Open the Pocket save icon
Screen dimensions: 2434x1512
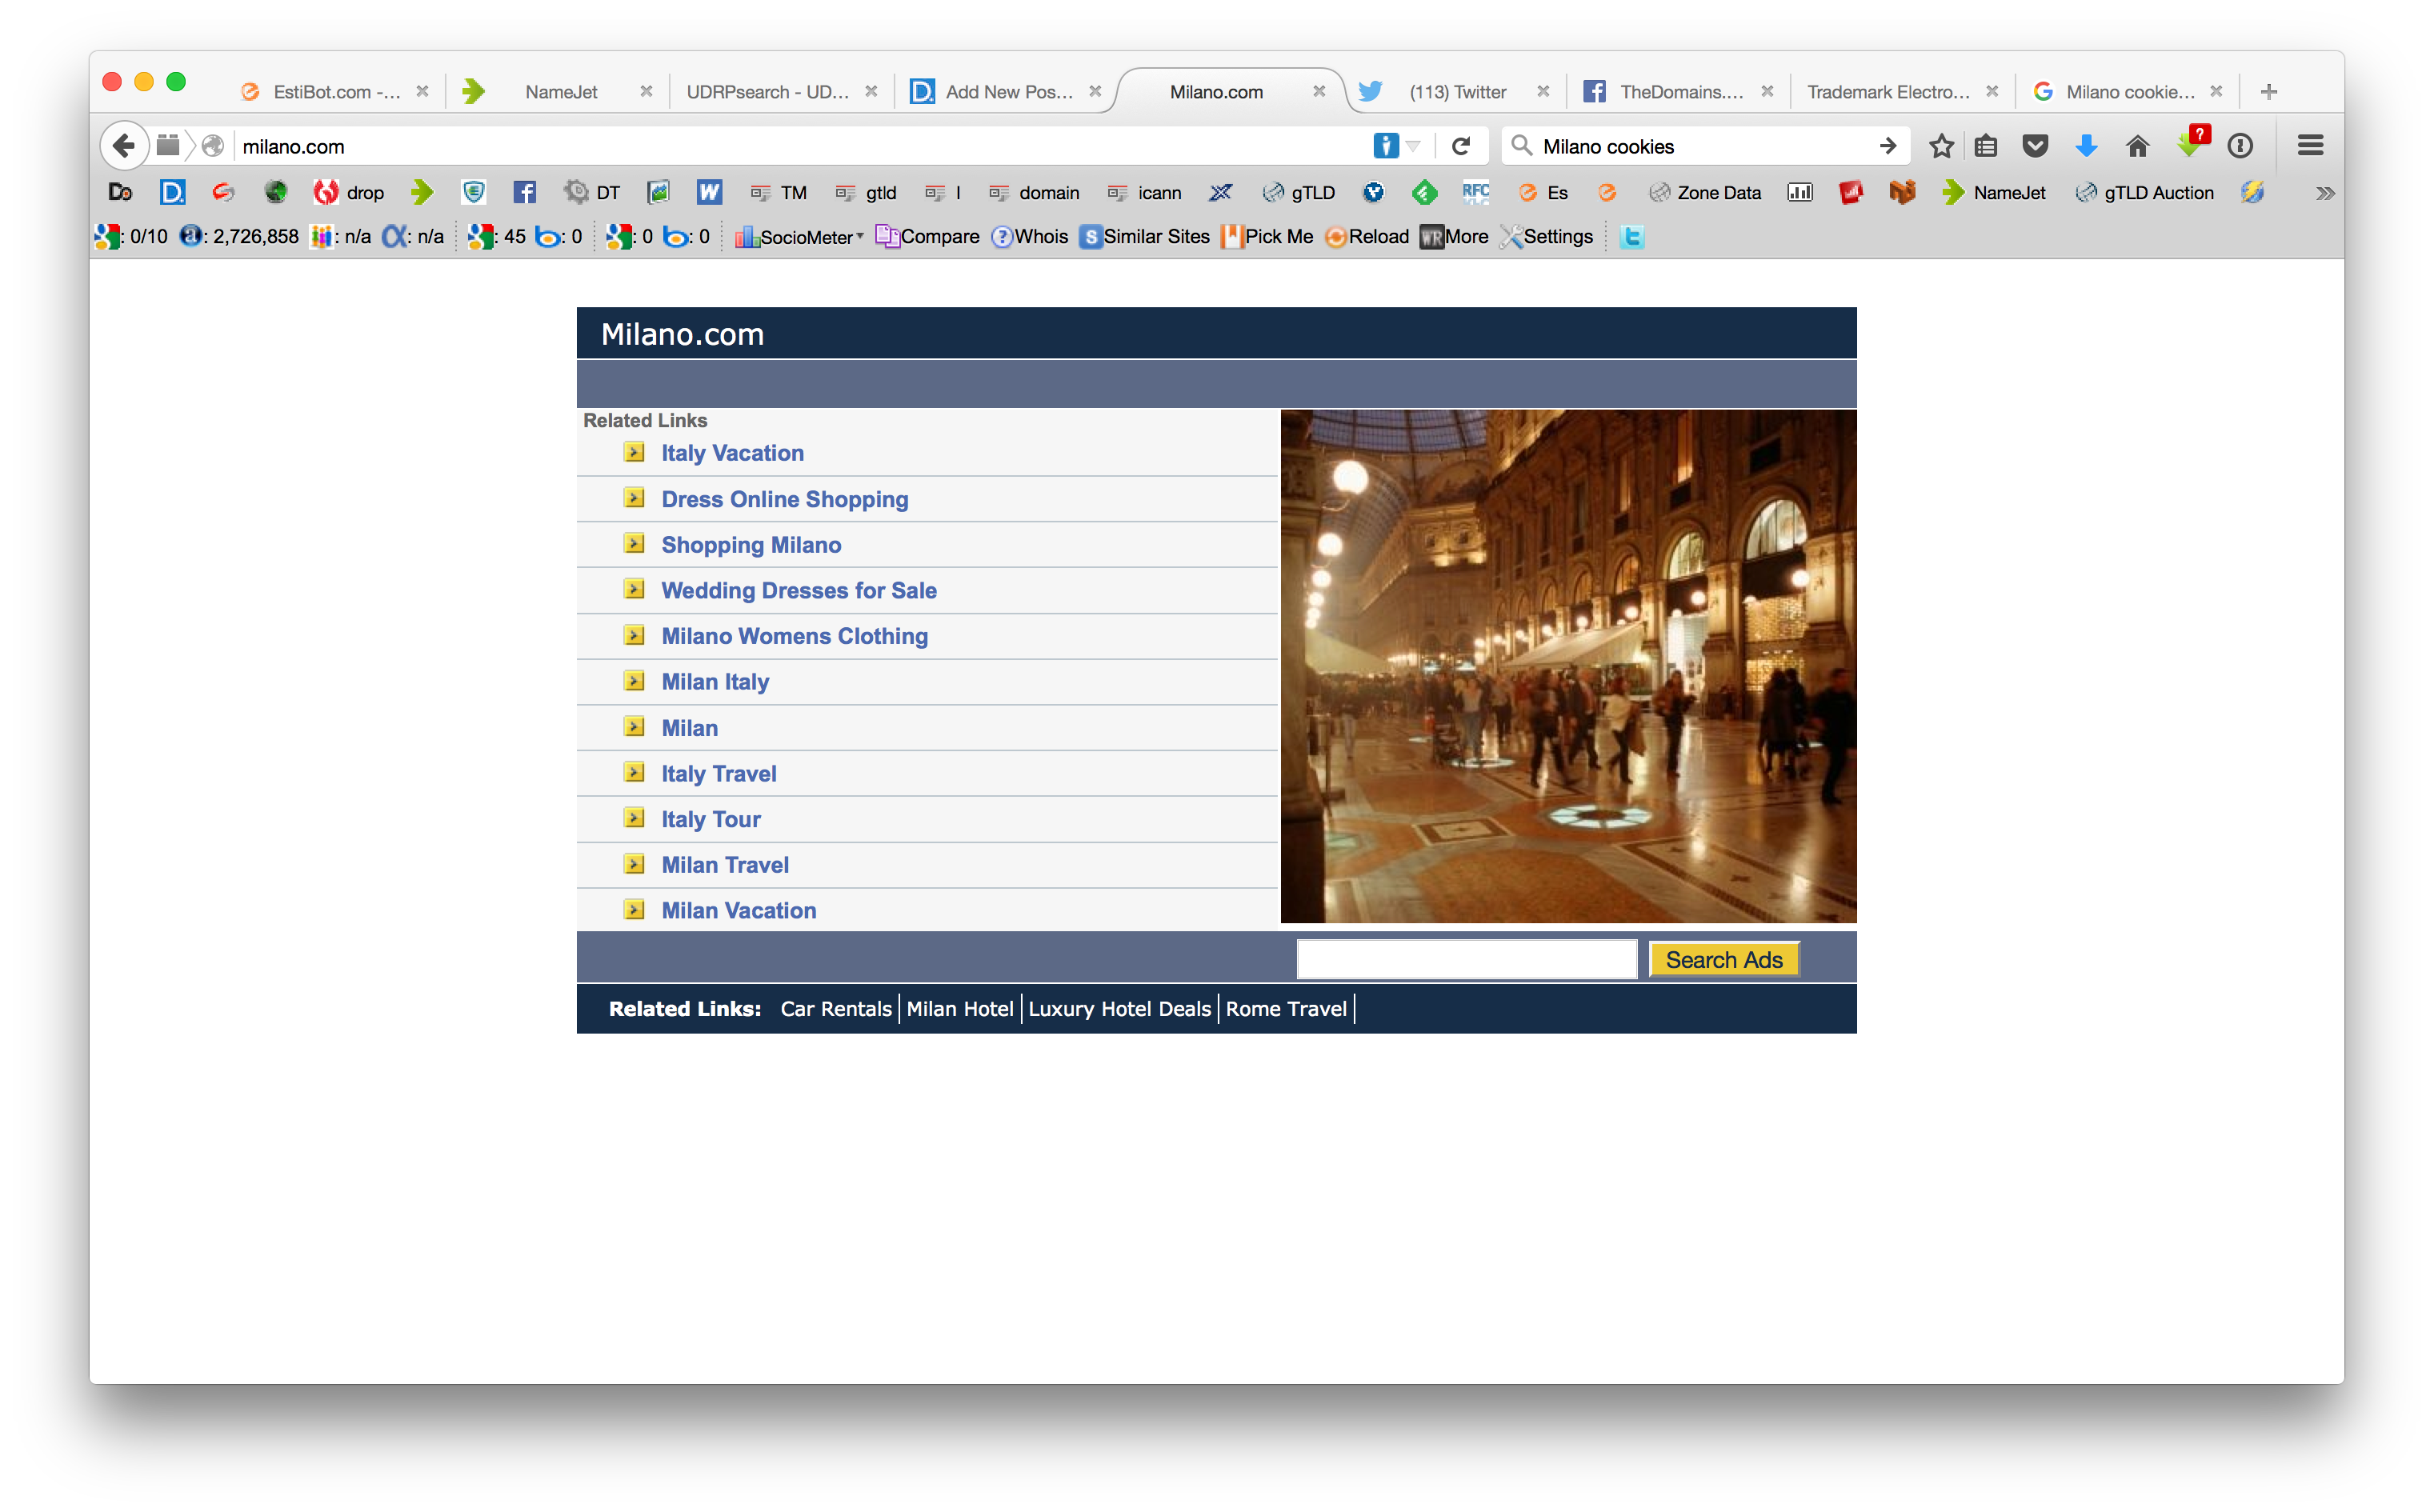pos(2034,146)
